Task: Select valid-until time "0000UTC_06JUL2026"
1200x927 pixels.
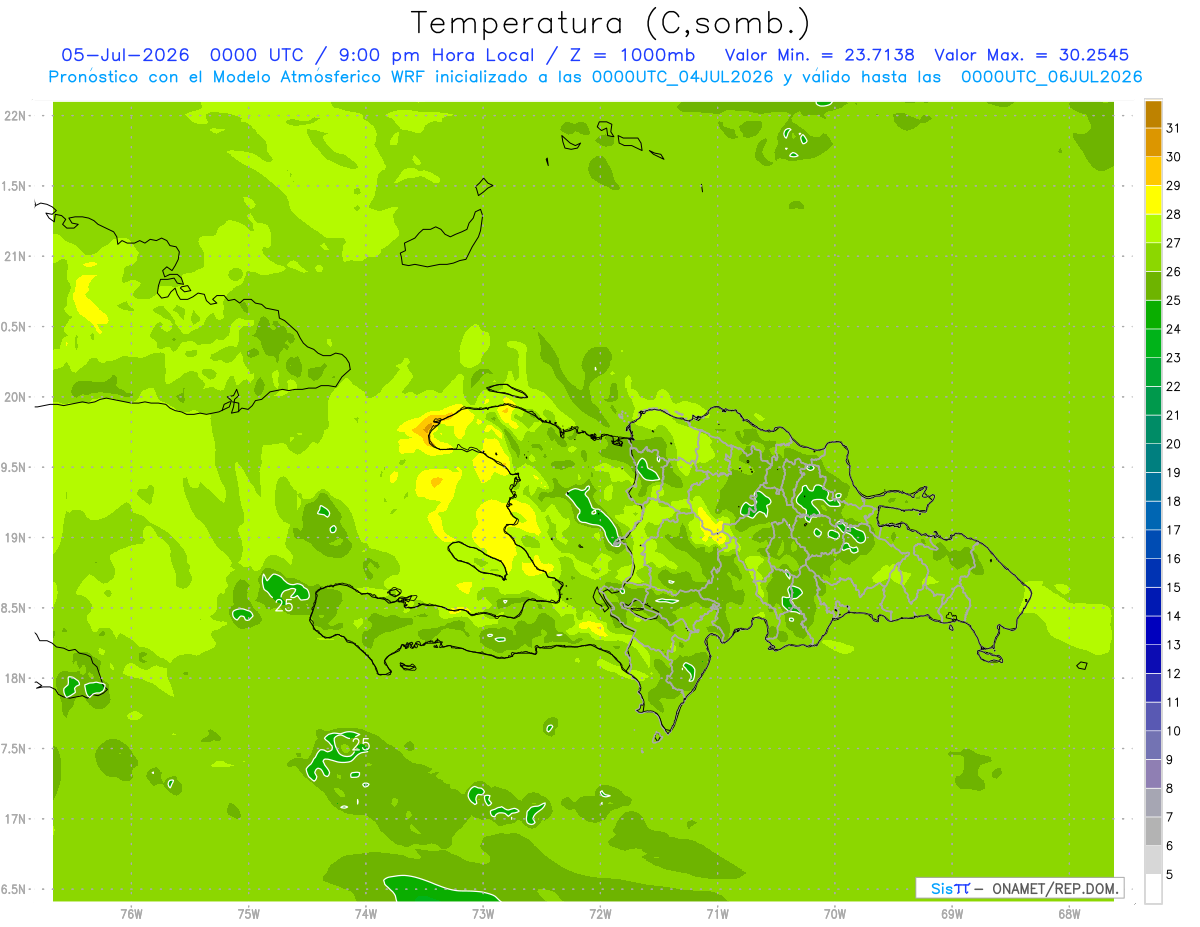Action: [1051, 77]
